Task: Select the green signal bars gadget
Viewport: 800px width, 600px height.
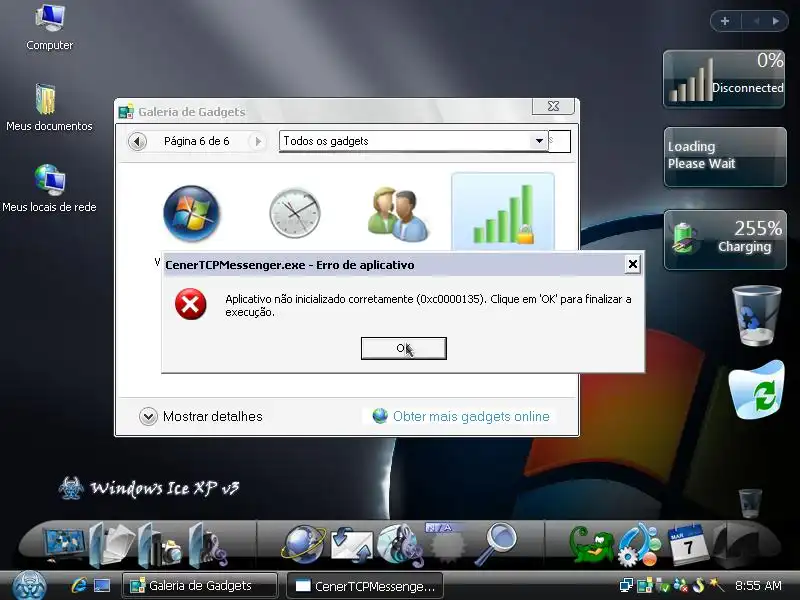Action: 503,213
